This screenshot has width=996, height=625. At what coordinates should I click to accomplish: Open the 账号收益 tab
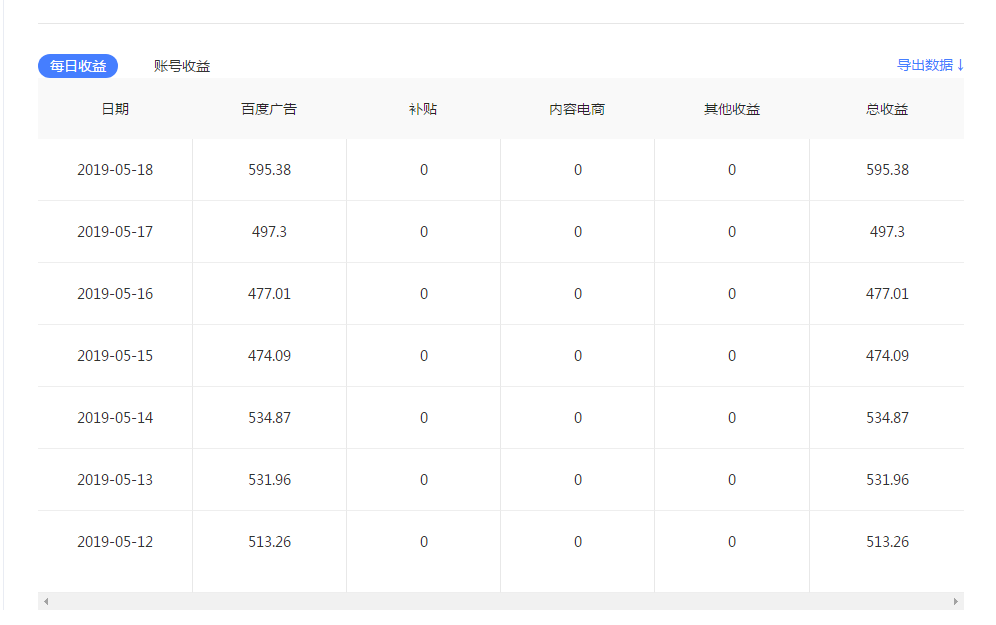[x=182, y=66]
